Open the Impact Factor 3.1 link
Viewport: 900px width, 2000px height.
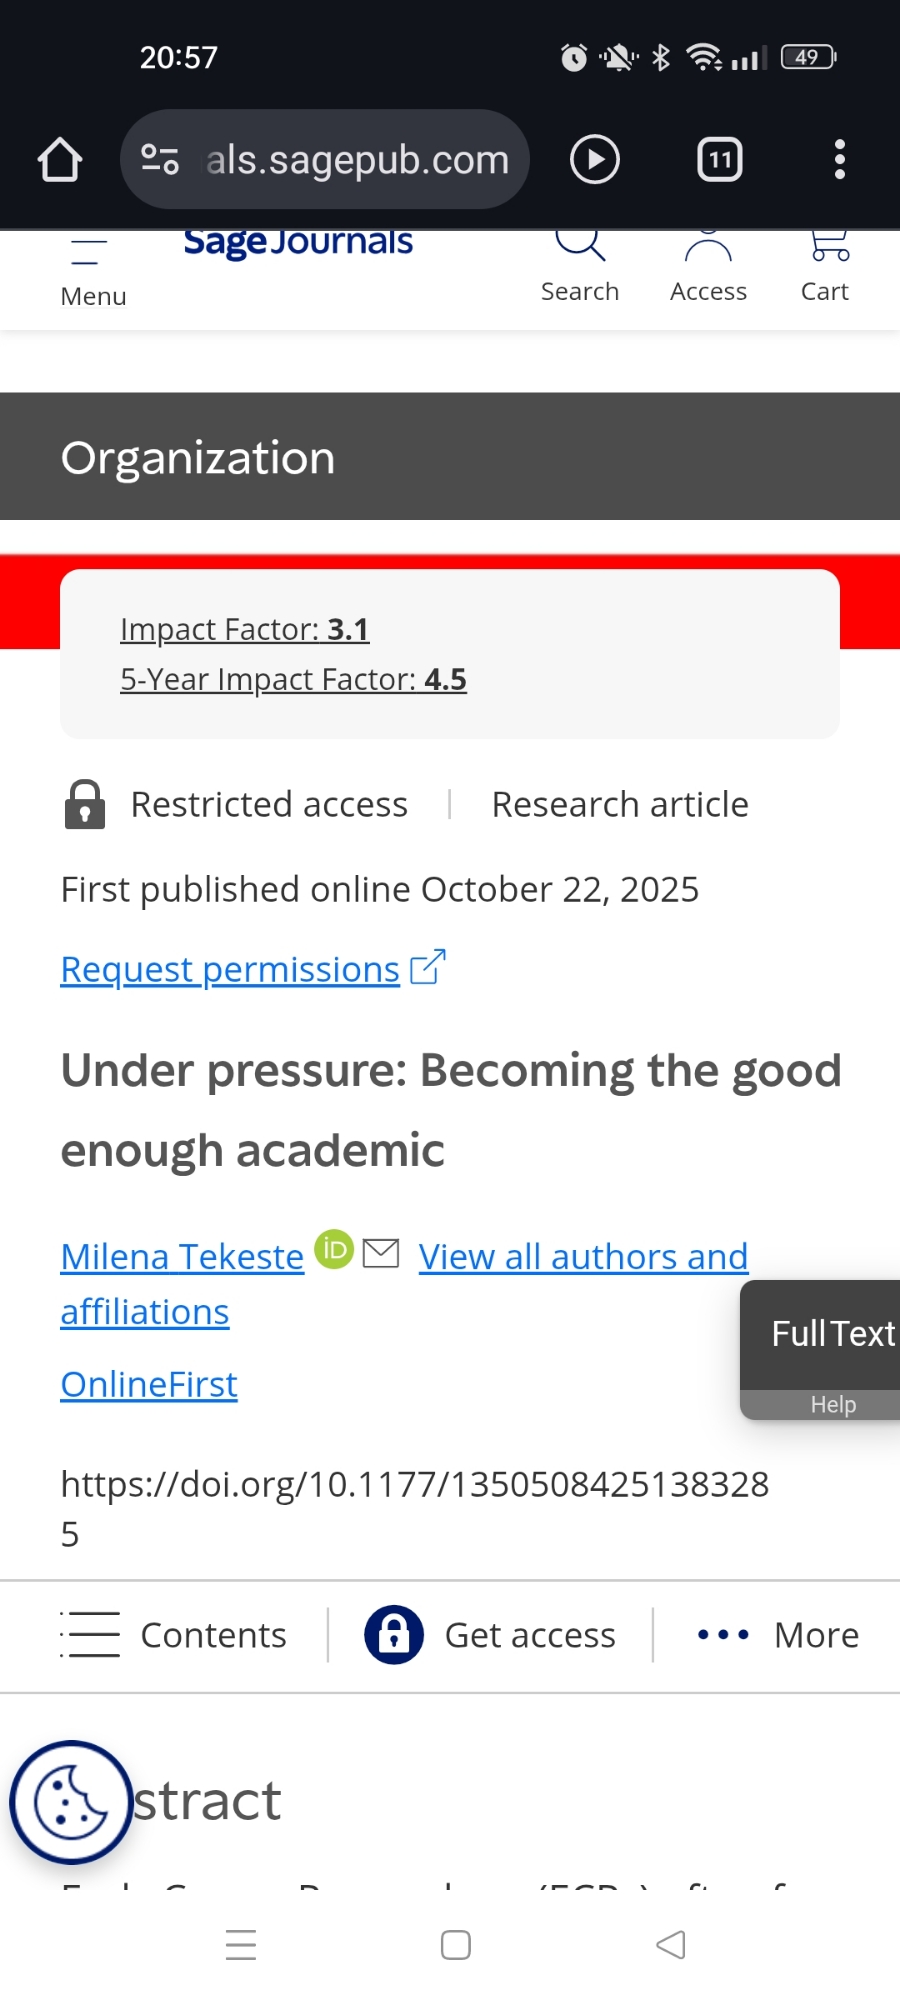click(245, 629)
